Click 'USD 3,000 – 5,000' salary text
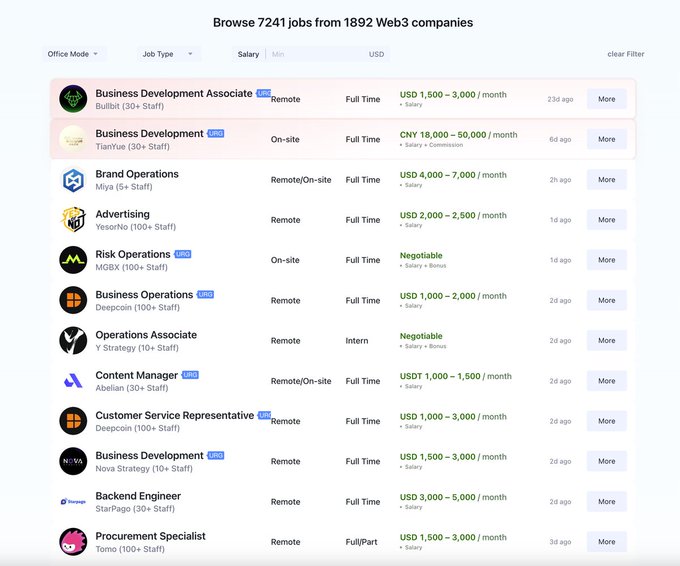The width and height of the screenshot is (680, 566). (438, 497)
